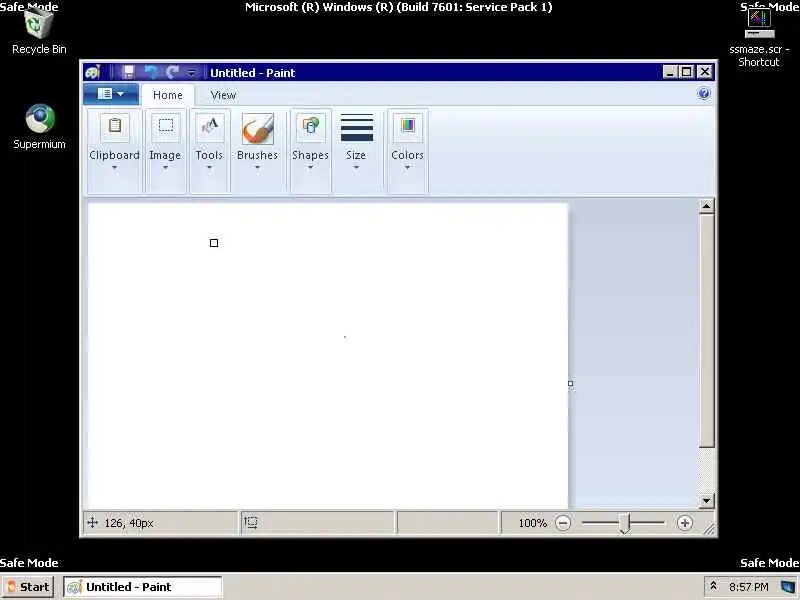This screenshot has width=800, height=600.
Task: Expand the Colors group
Action: [407, 151]
